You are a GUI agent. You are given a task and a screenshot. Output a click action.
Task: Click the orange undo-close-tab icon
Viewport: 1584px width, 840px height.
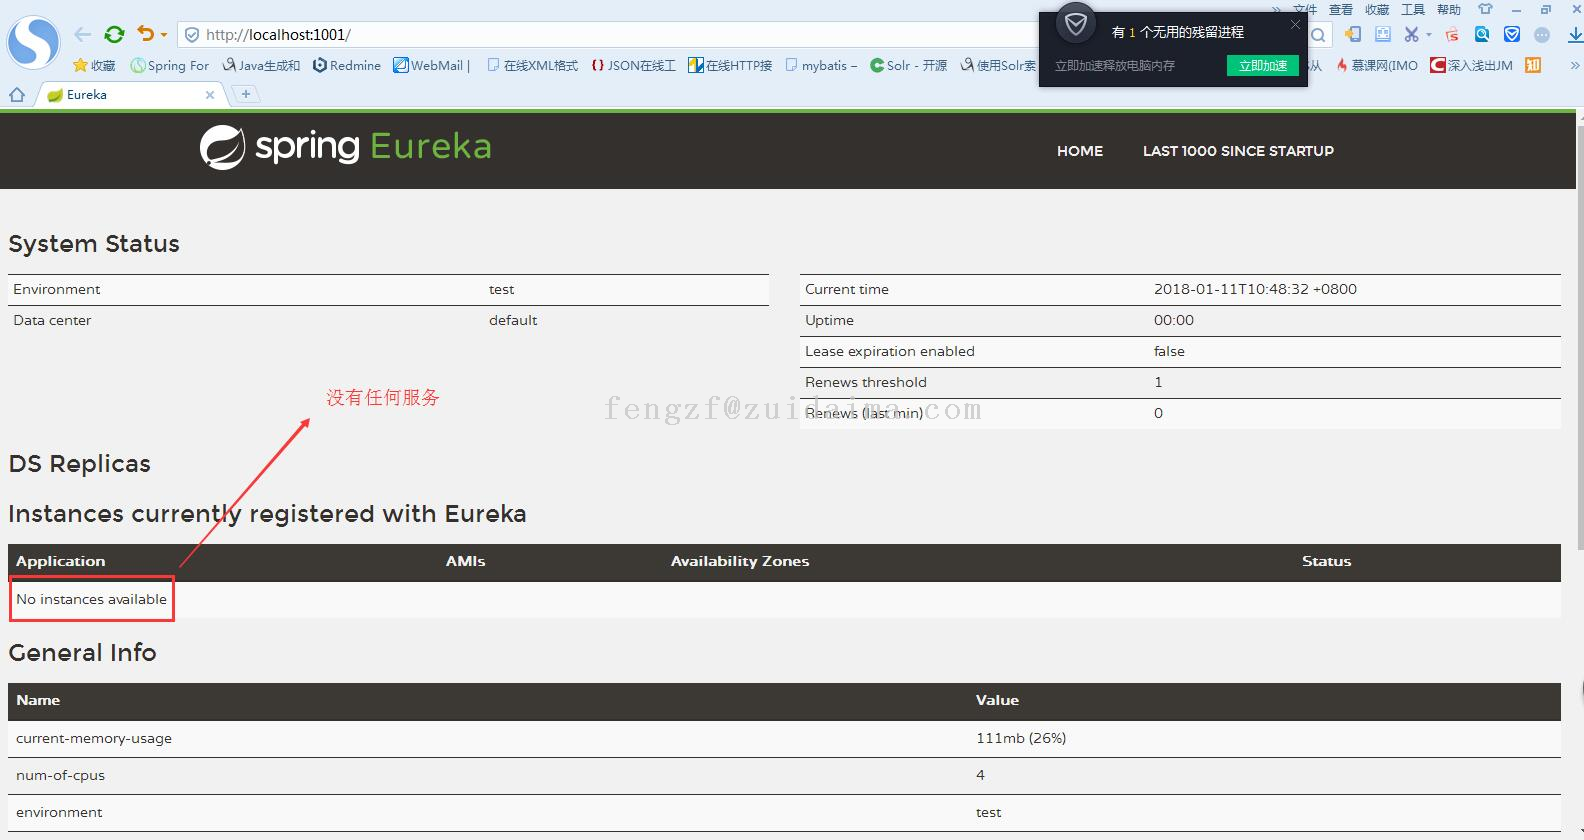(x=146, y=34)
